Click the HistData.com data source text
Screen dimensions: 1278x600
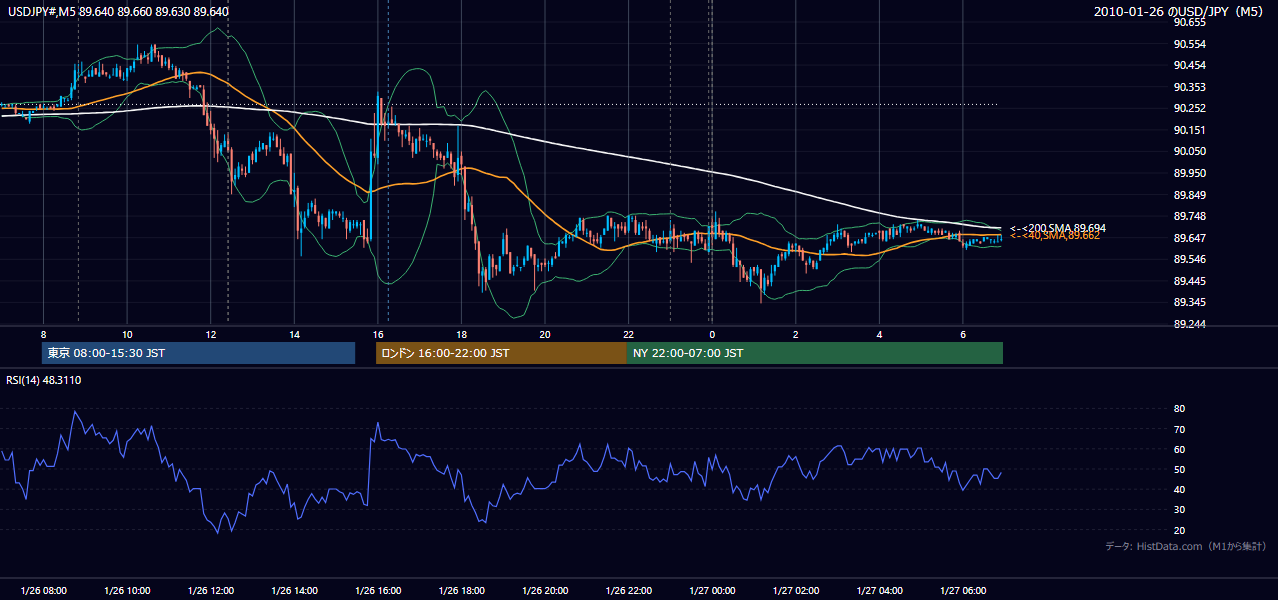[1185, 546]
